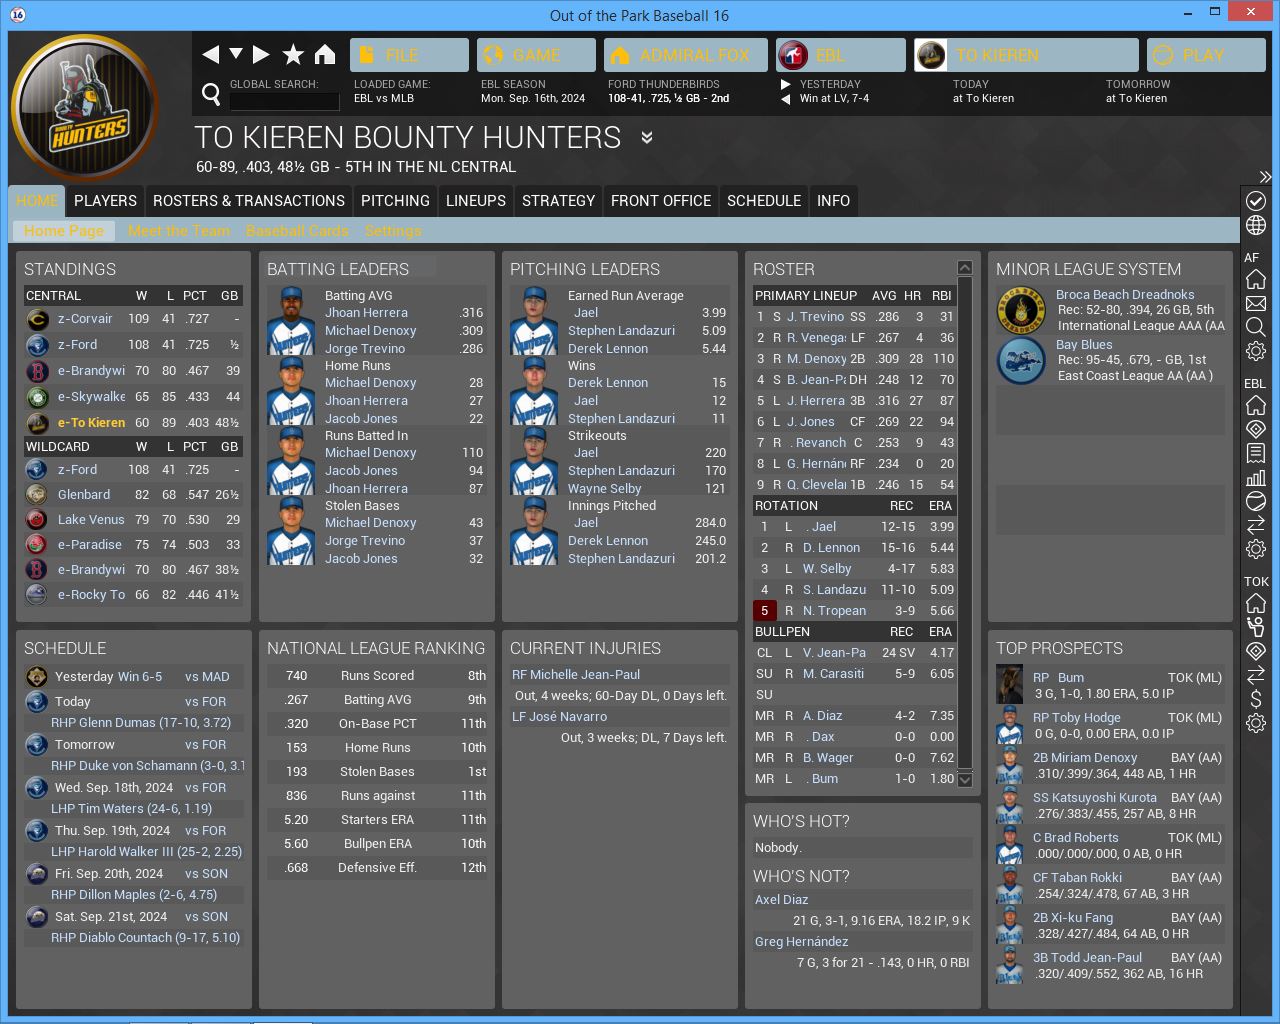The image size is (1280, 1024).
Task: Switch to the ROSTERS & TRANSACTIONS tab
Action: [x=249, y=201]
